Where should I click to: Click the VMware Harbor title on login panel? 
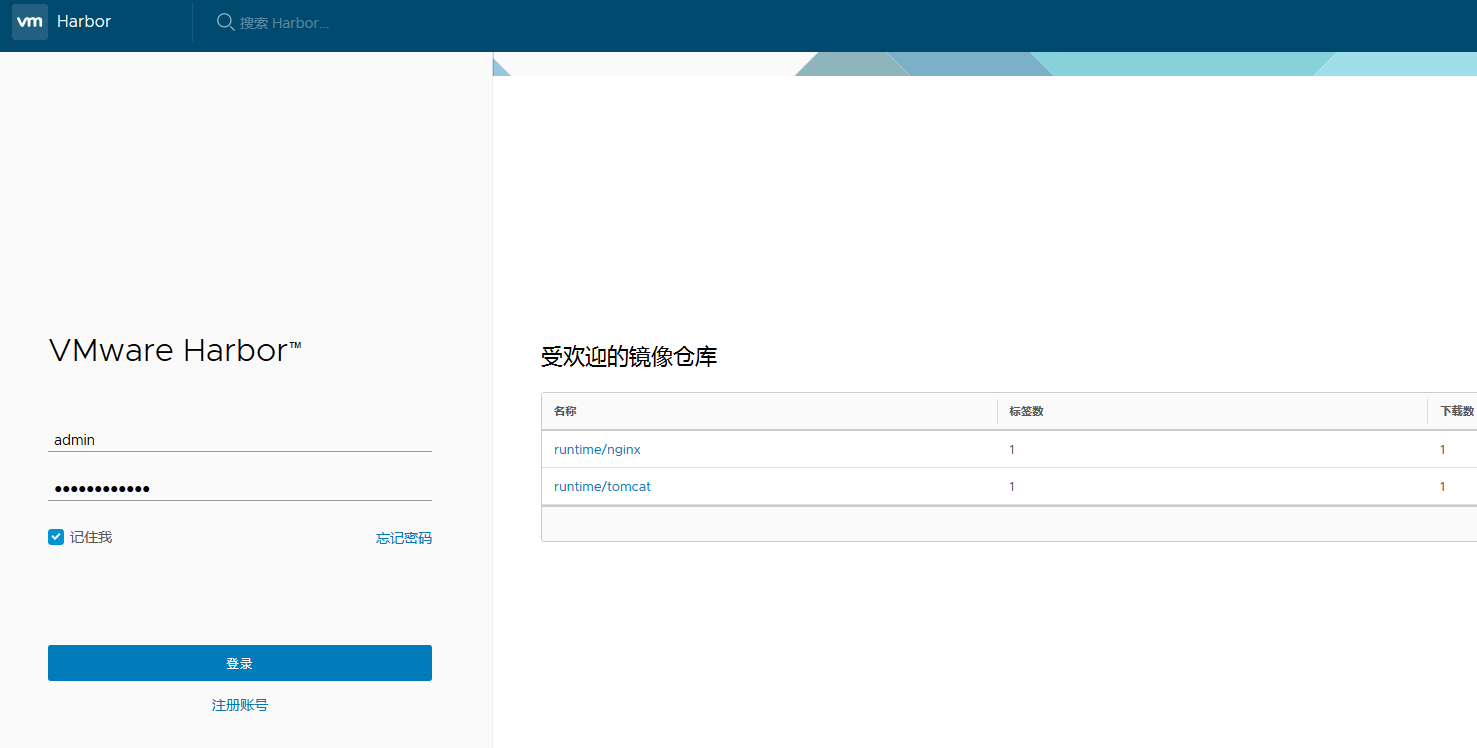tap(175, 350)
